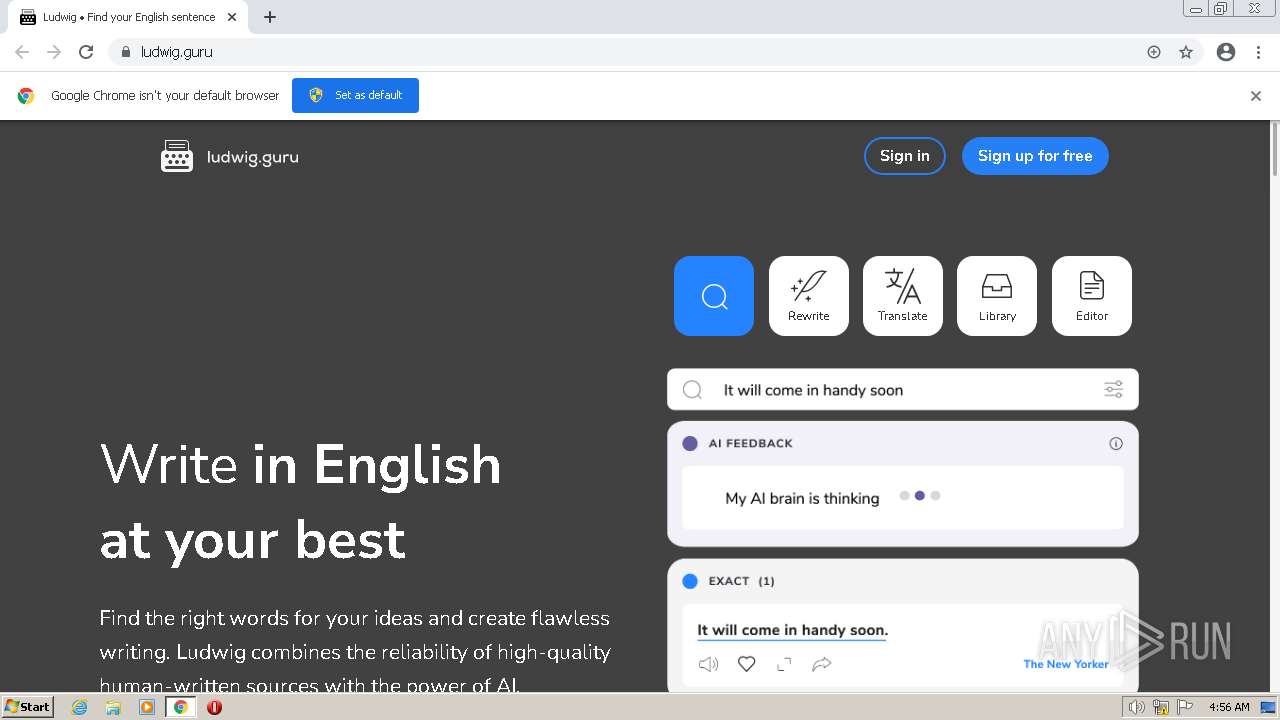Open File Explorer from taskbar

coord(113,707)
